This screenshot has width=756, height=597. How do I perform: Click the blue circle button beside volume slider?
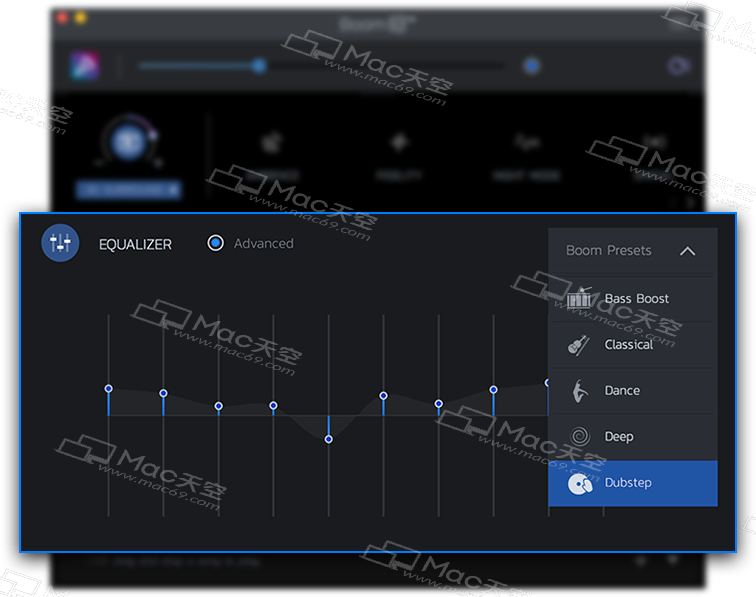(532, 66)
